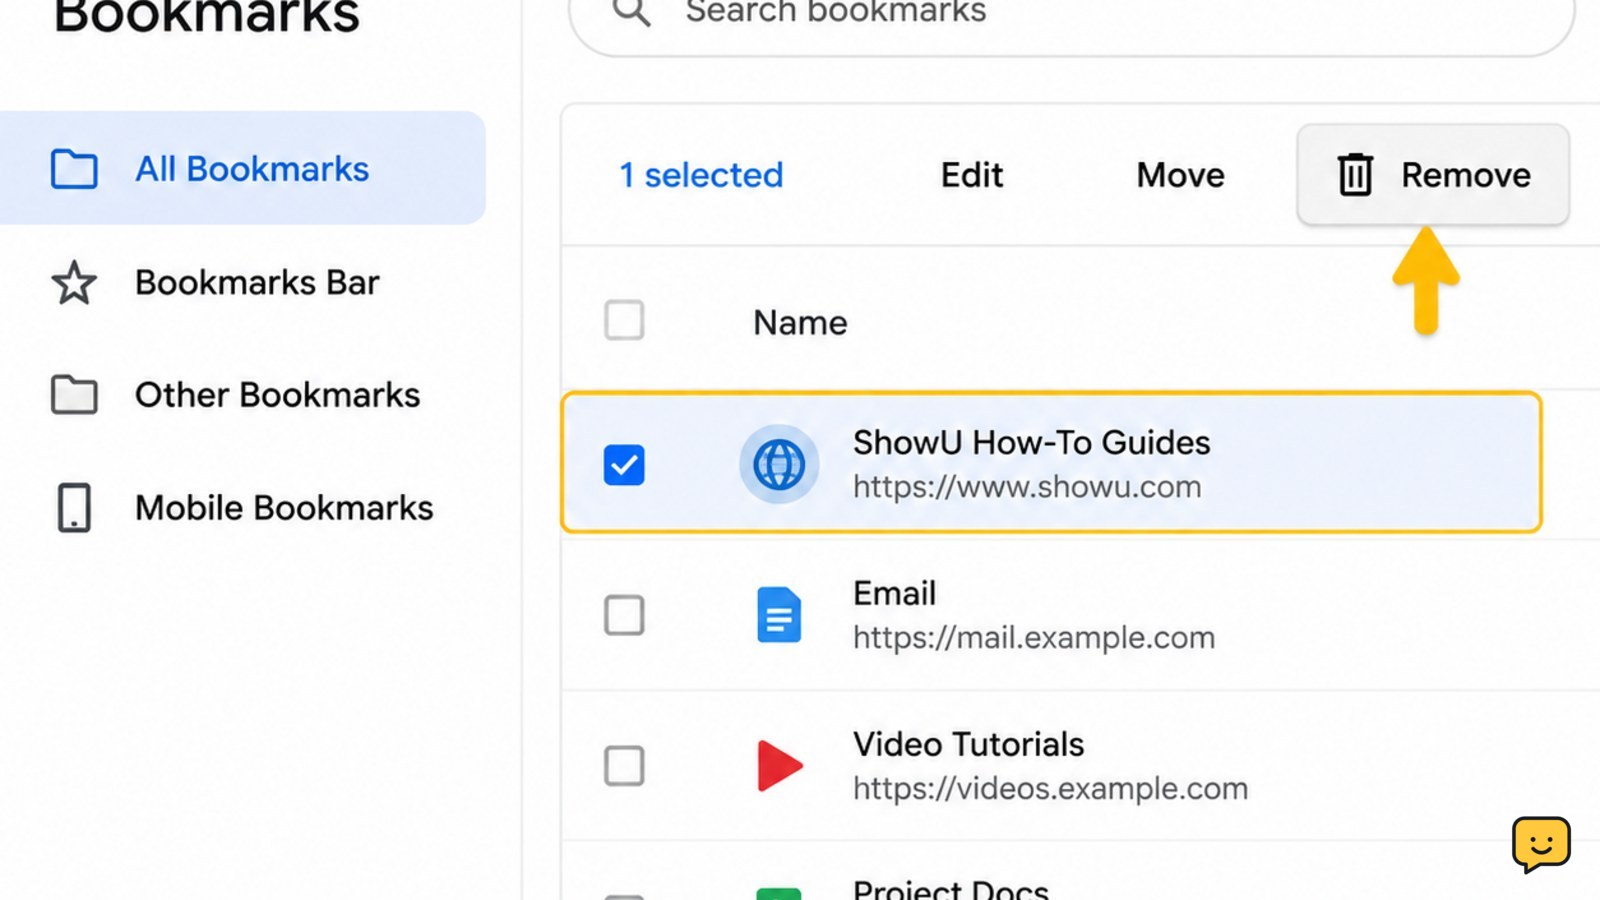Open the yellow smiley chat bubble

pyautogui.click(x=1541, y=844)
